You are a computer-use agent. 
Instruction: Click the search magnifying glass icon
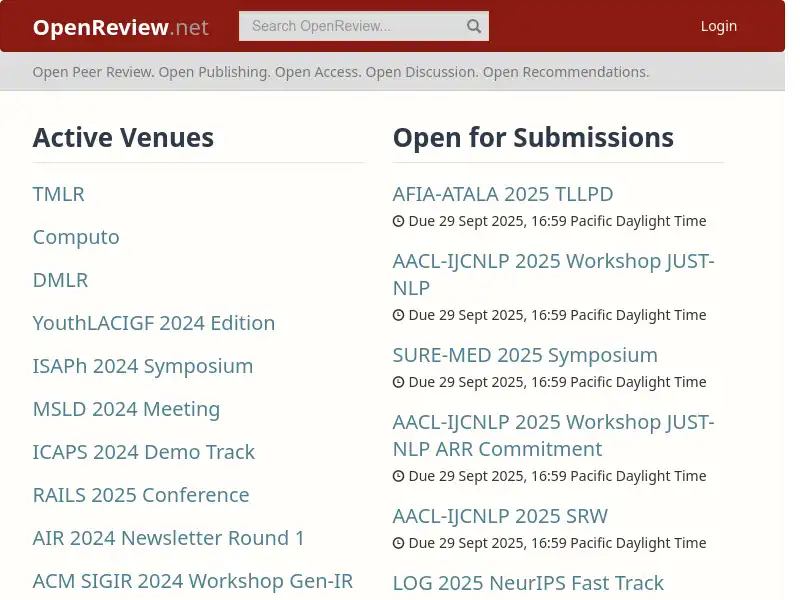click(473, 26)
